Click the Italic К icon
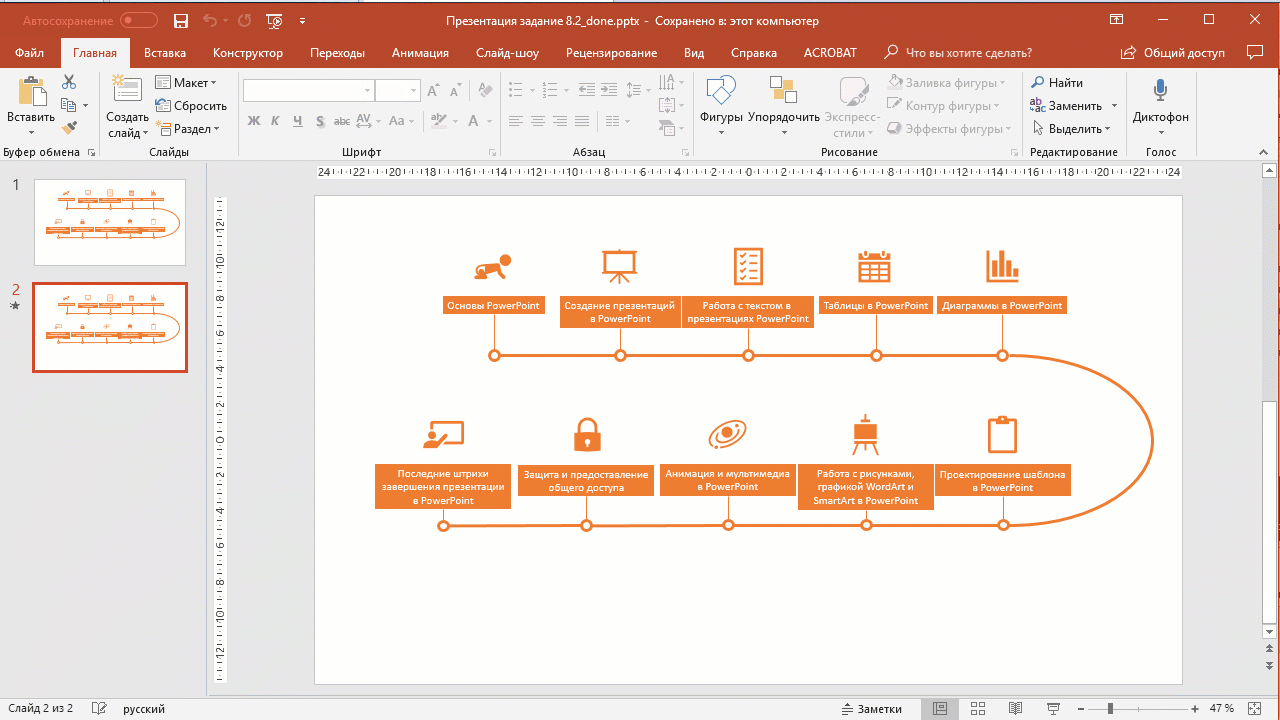1280x720 pixels. [276, 121]
